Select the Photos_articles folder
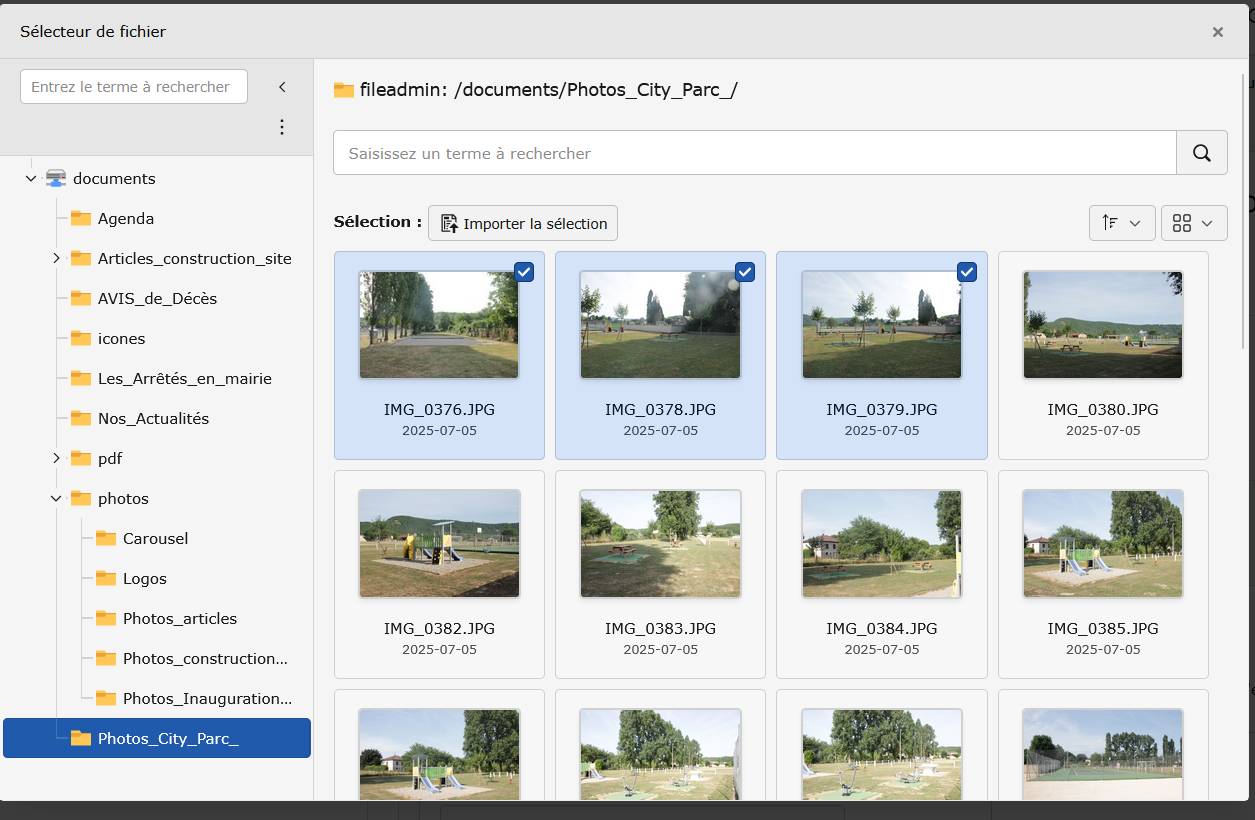Screen dimensions: 1255x820 pos(179,618)
